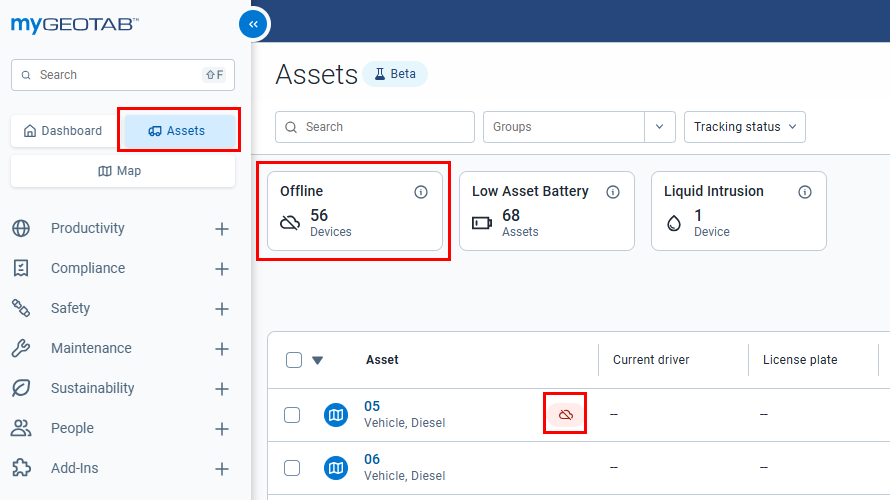The height and width of the screenshot is (500, 890).
Task: Click the Productivity globe icon
Action: 21,228
